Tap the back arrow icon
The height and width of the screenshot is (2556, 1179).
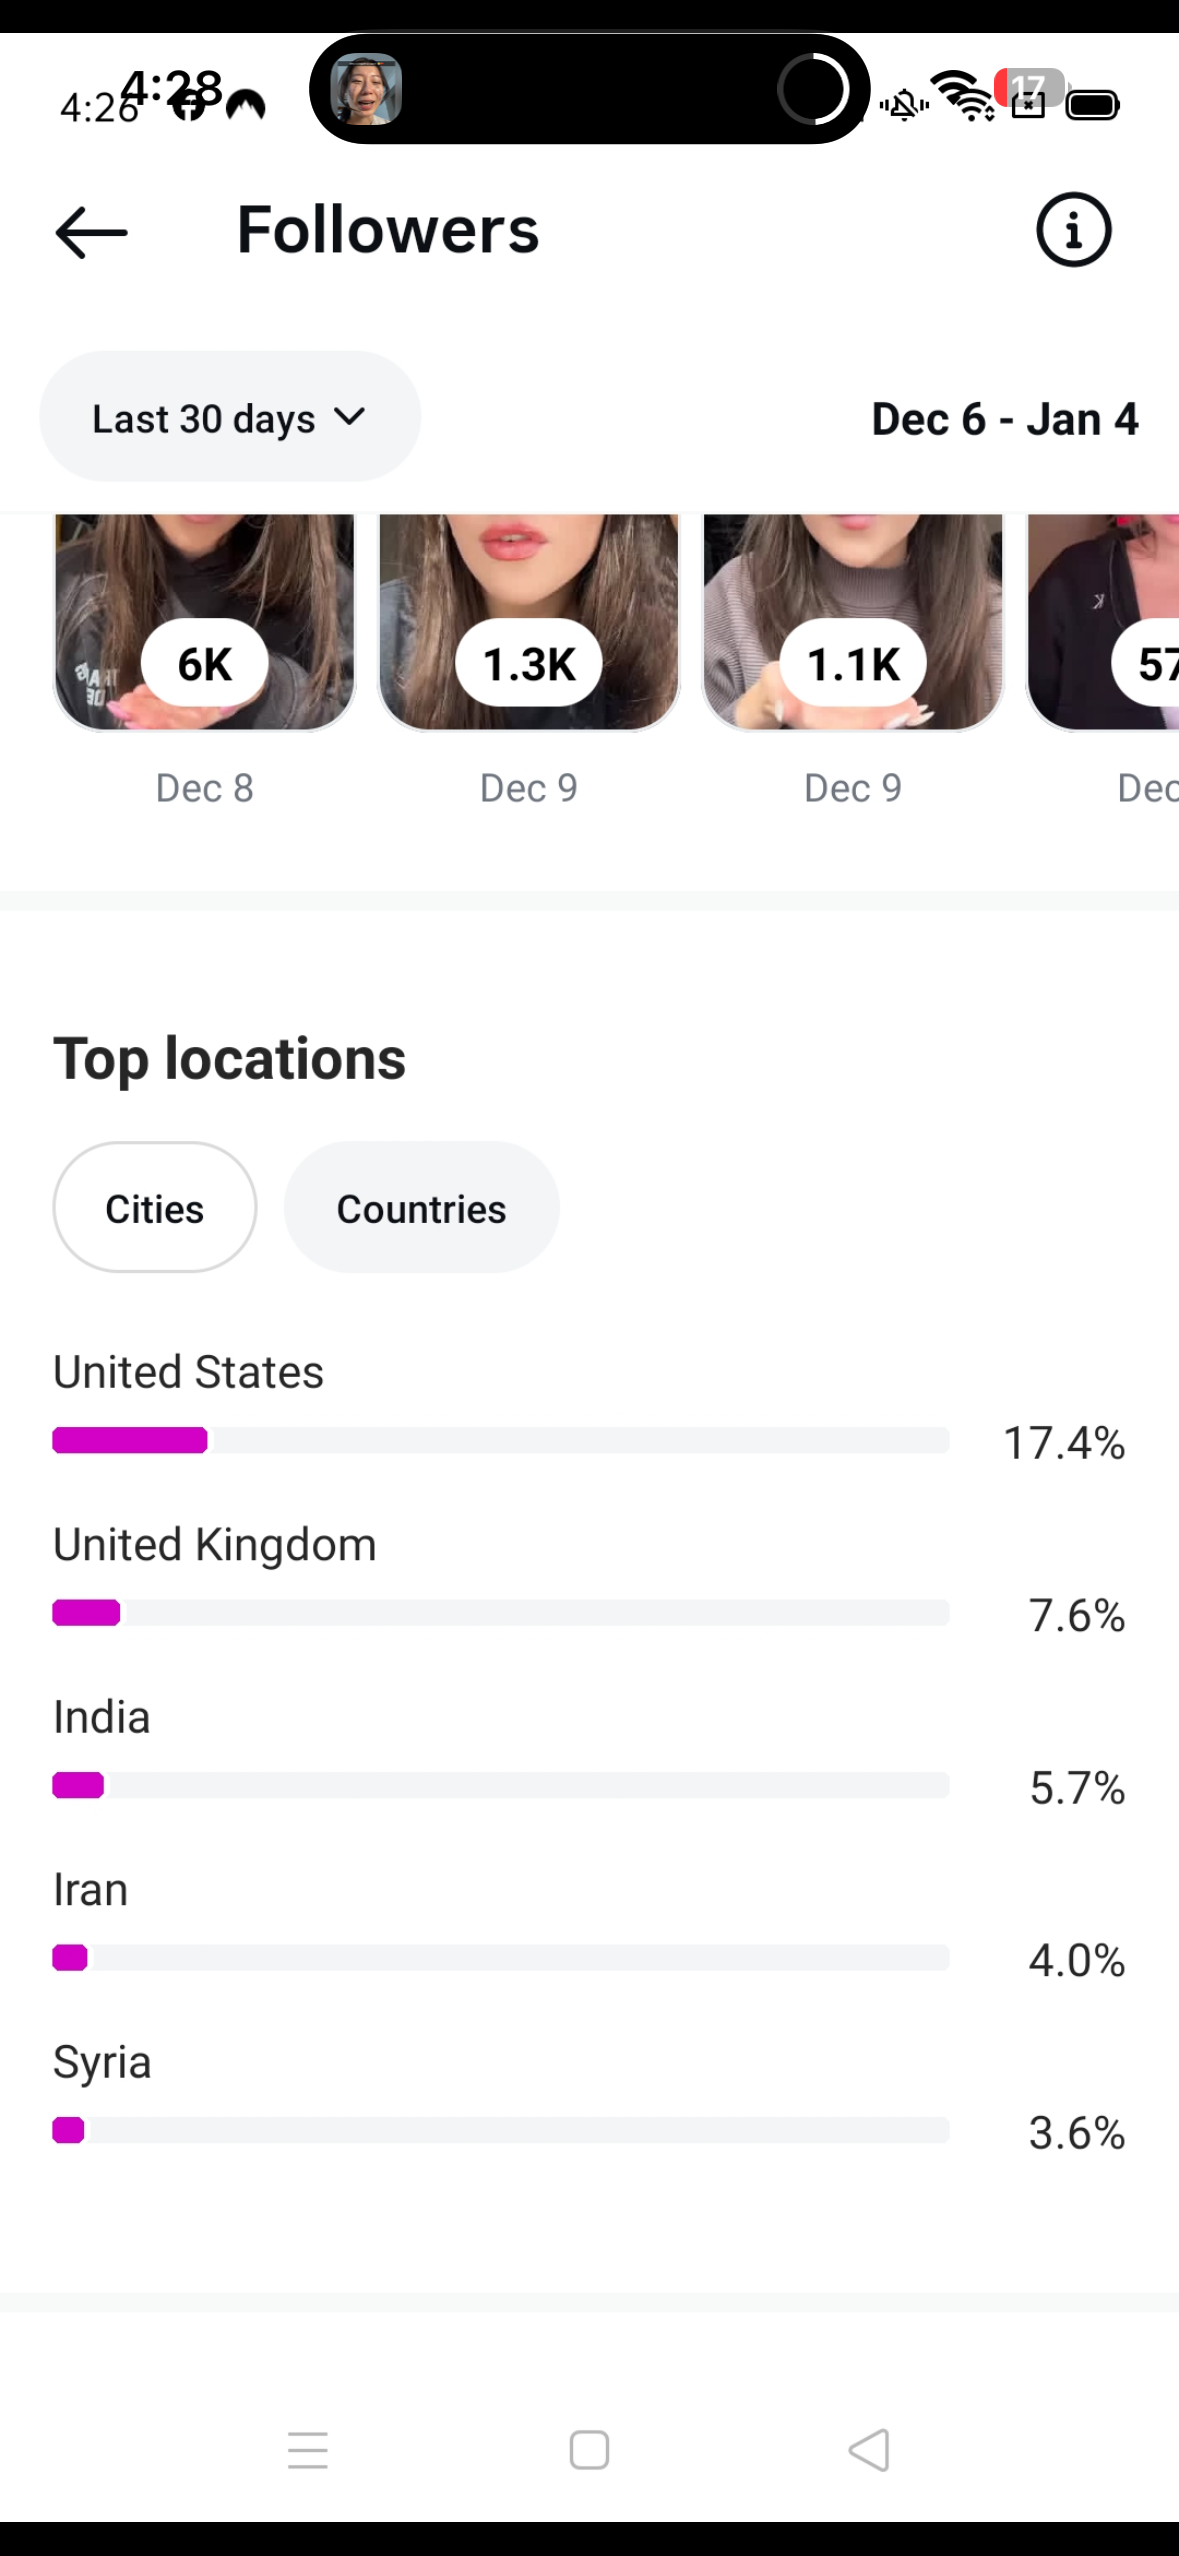(x=91, y=232)
